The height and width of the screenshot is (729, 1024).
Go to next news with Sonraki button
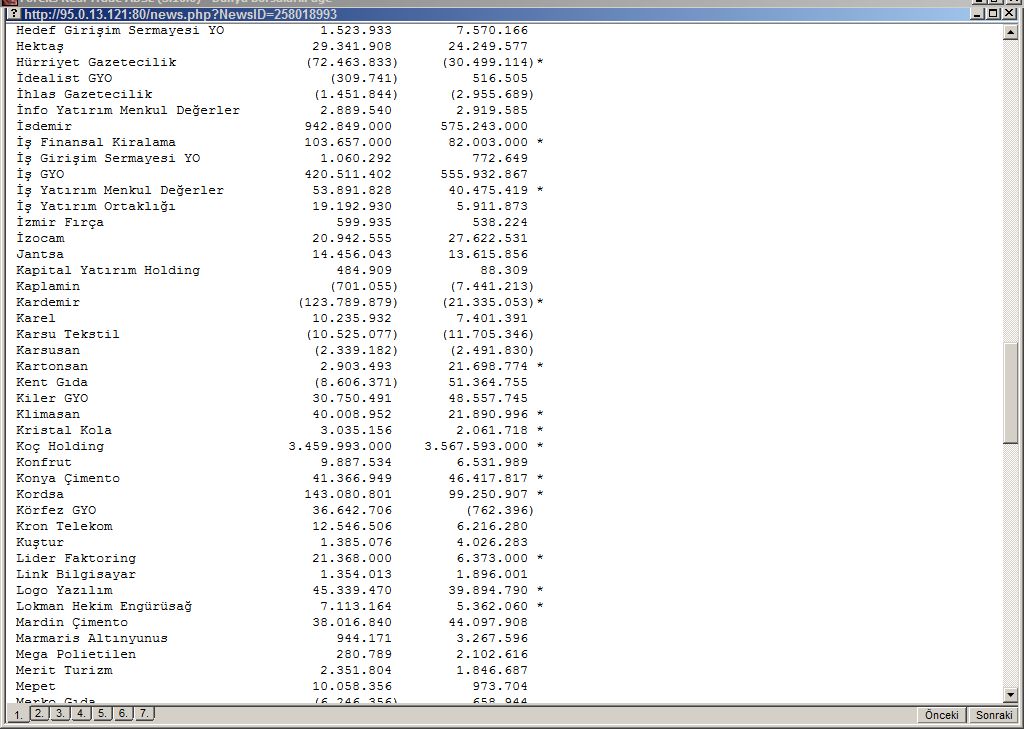994,715
